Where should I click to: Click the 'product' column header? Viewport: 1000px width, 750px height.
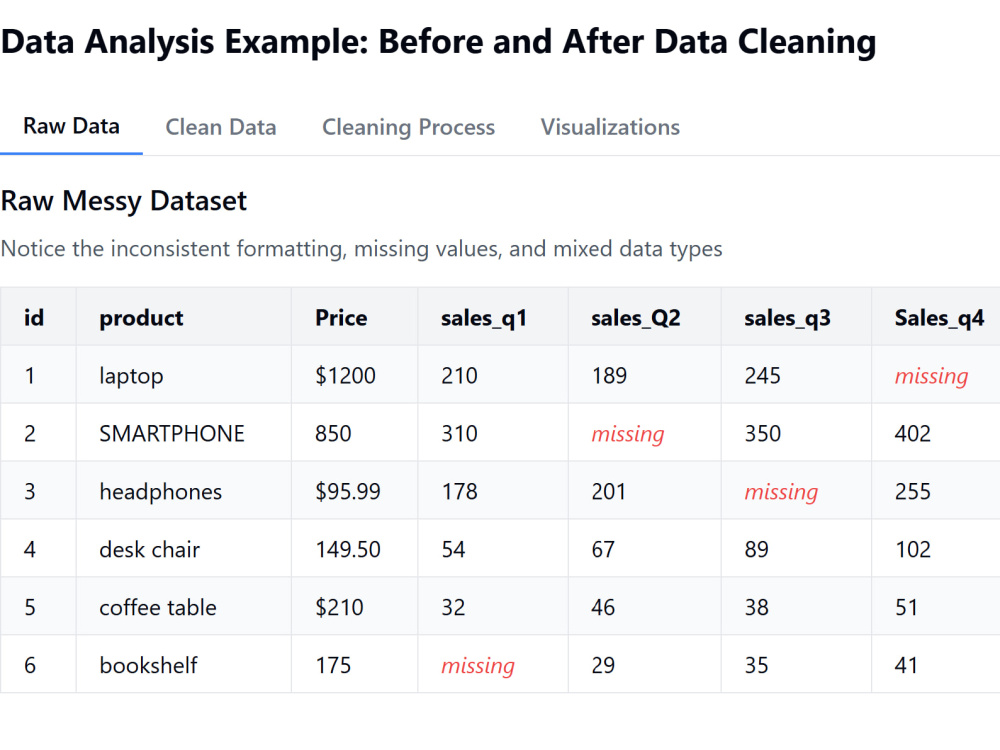coord(140,317)
